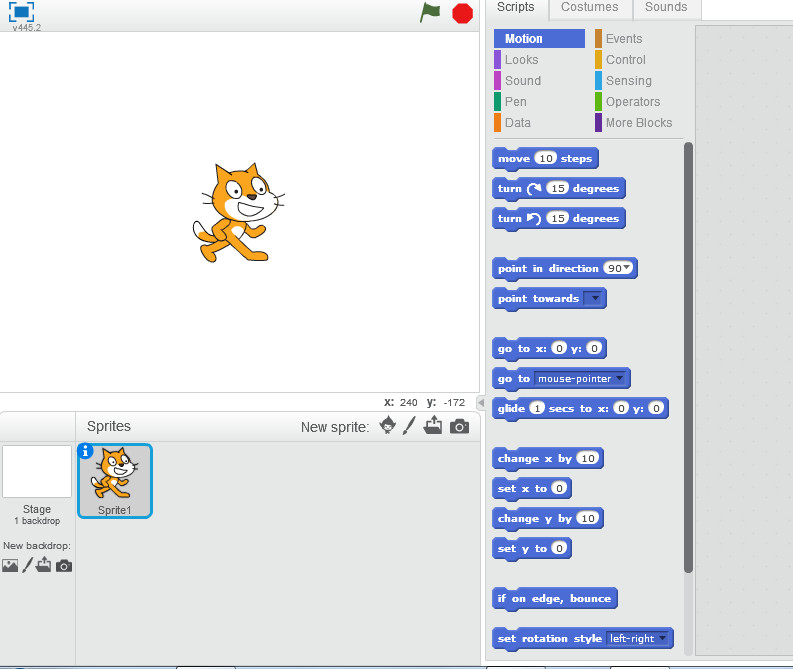Take new backdrop from camera icon
This screenshot has height=669, width=793.
(64, 565)
